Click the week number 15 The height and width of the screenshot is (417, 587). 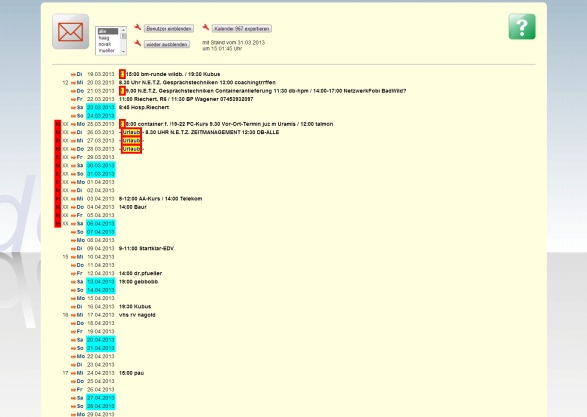[65, 257]
